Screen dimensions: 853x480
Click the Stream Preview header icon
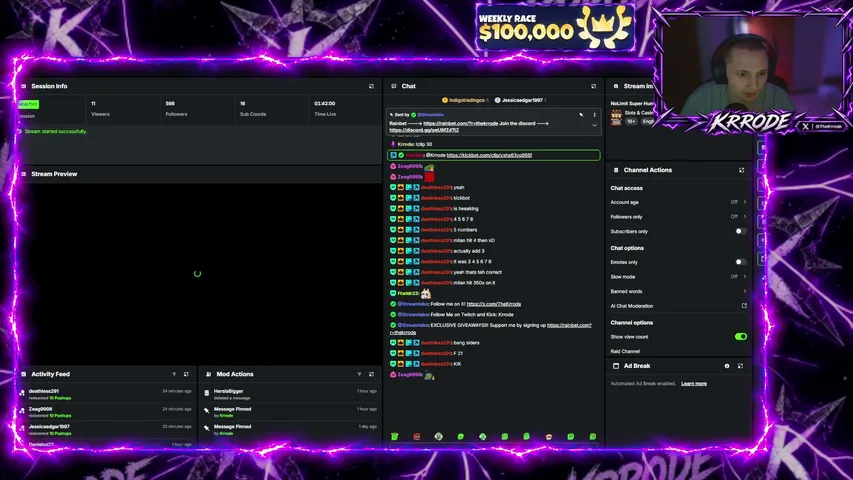point(23,174)
